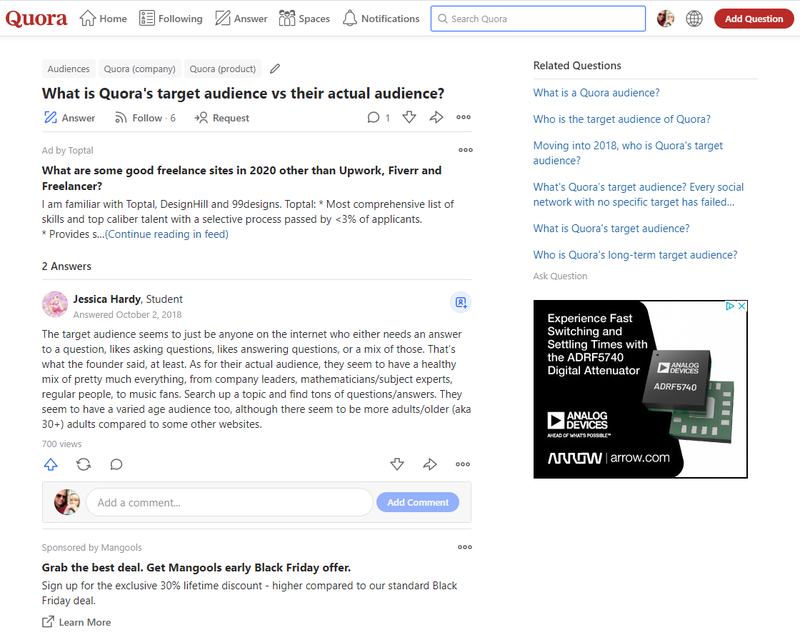
Task: Follow the question
Action: pyautogui.click(x=145, y=118)
